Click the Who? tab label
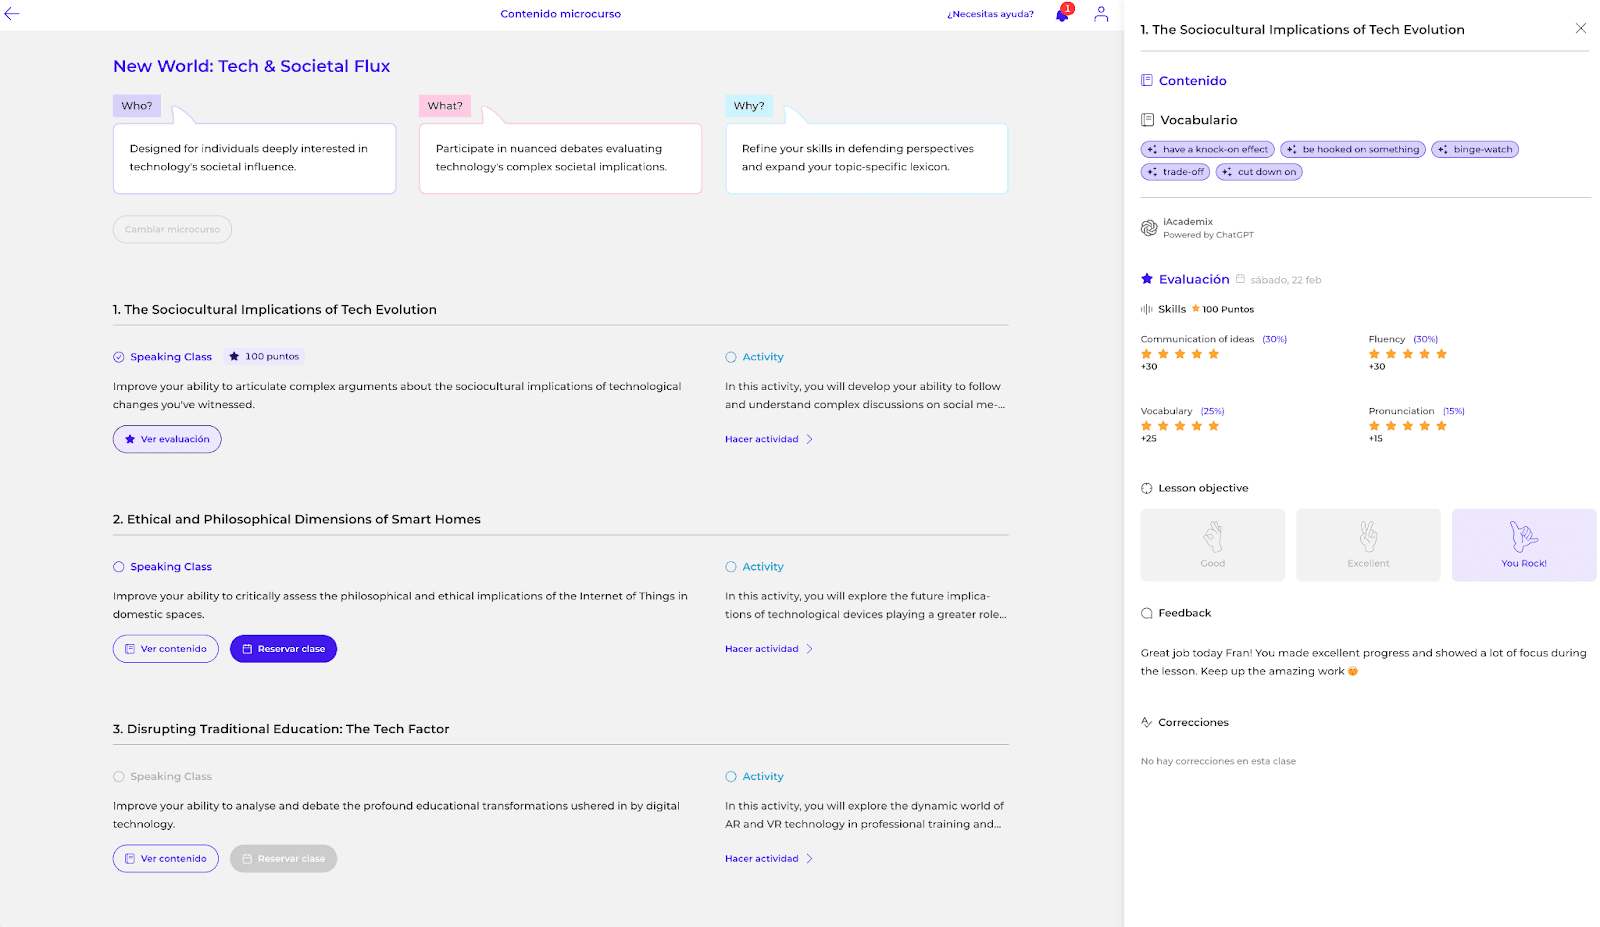This screenshot has width=1600, height=927. 137,106
